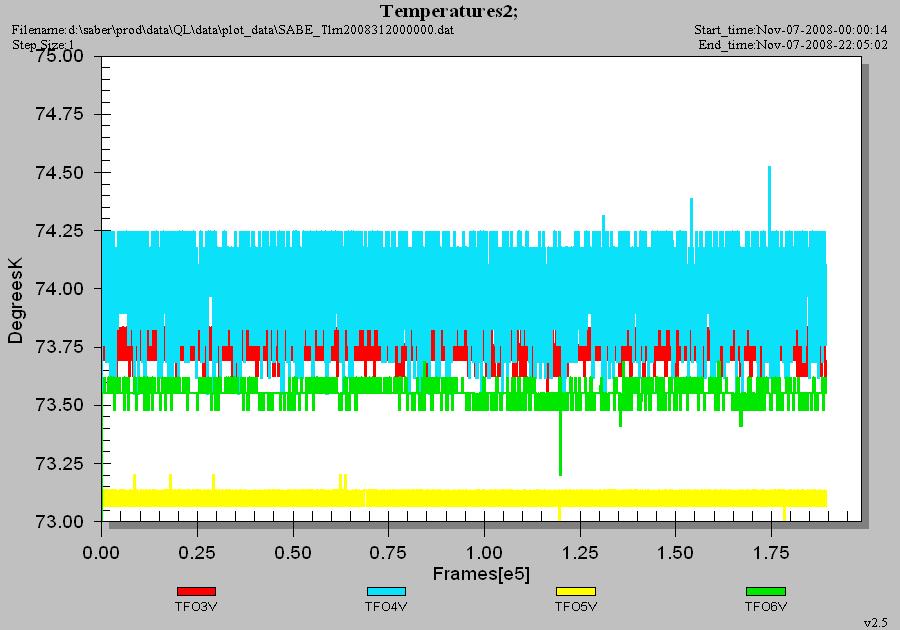Click the 0.75 x-axis tick label
This screenshot has width=900, height=630.
coord(389,553)
